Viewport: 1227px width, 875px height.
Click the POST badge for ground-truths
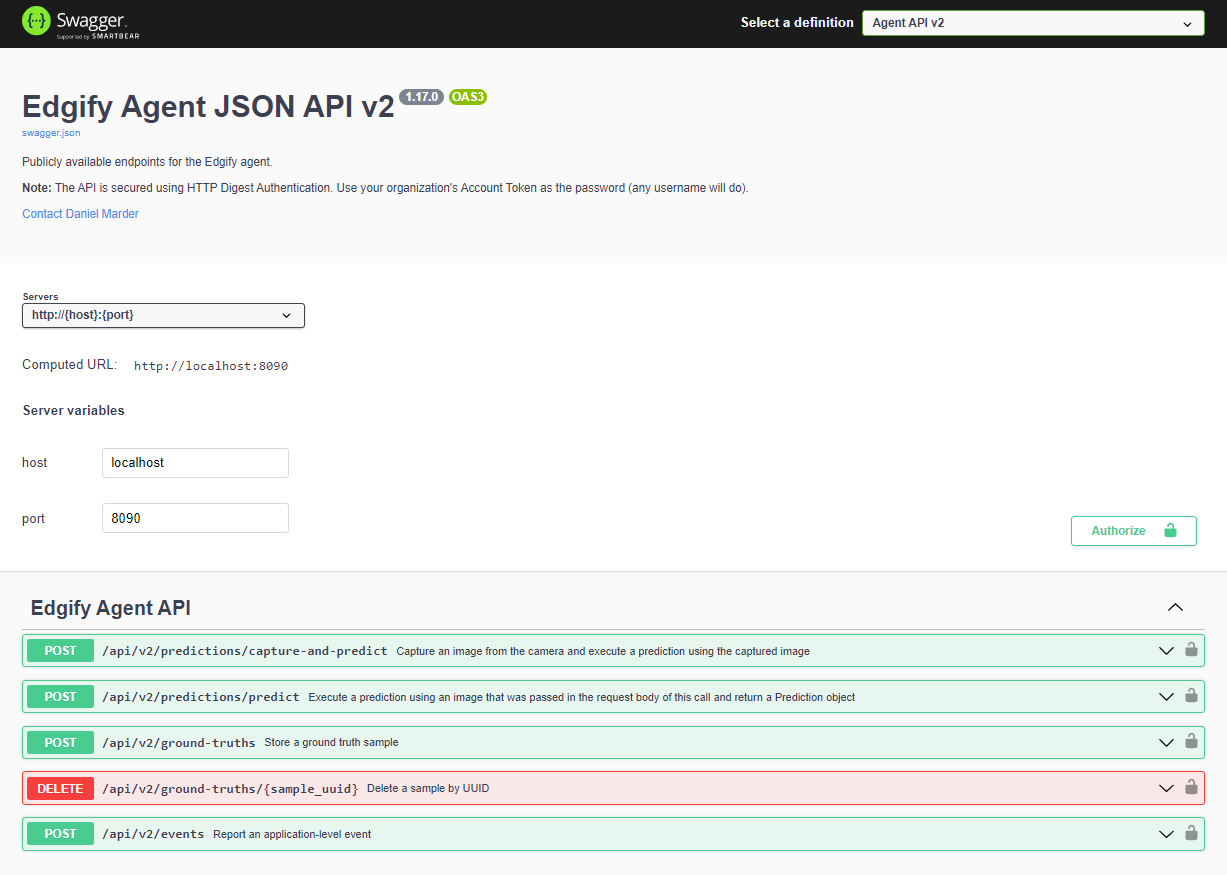pos(60,743)
